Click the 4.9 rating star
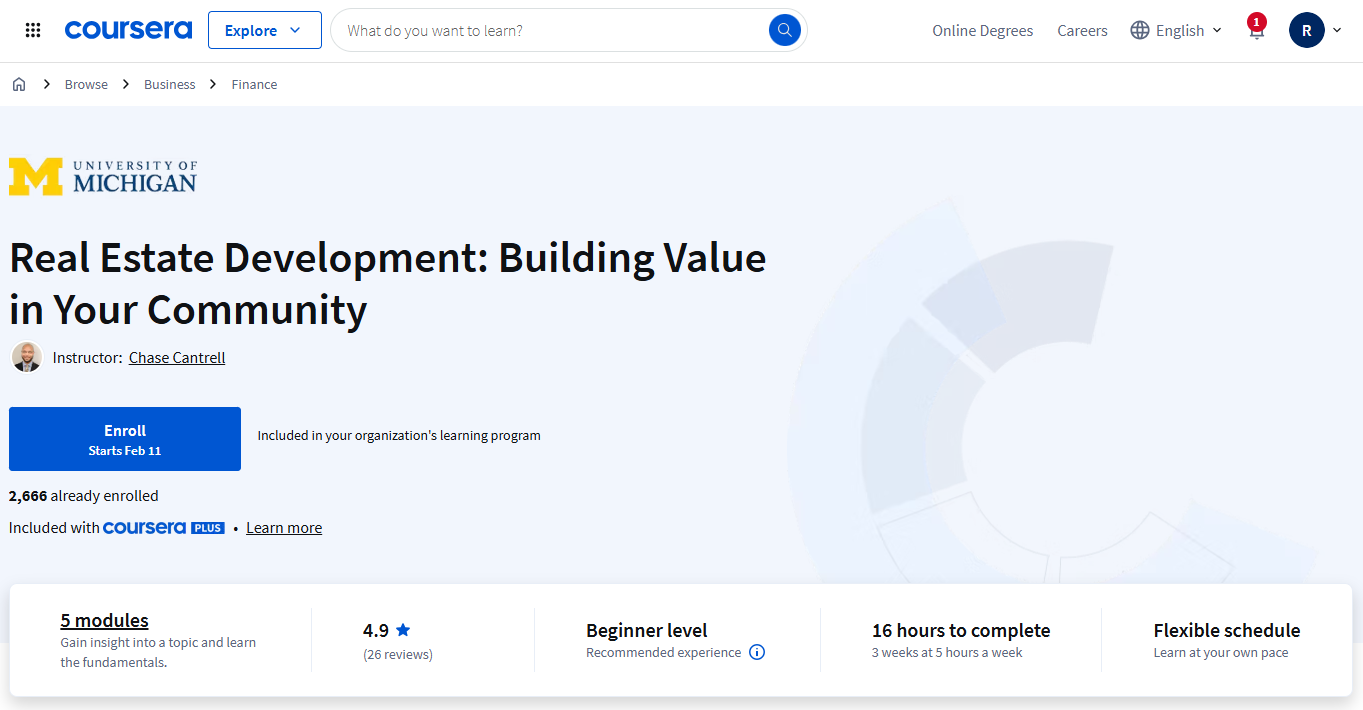This screenshot has height=710, width=1363. coord(403,630)
